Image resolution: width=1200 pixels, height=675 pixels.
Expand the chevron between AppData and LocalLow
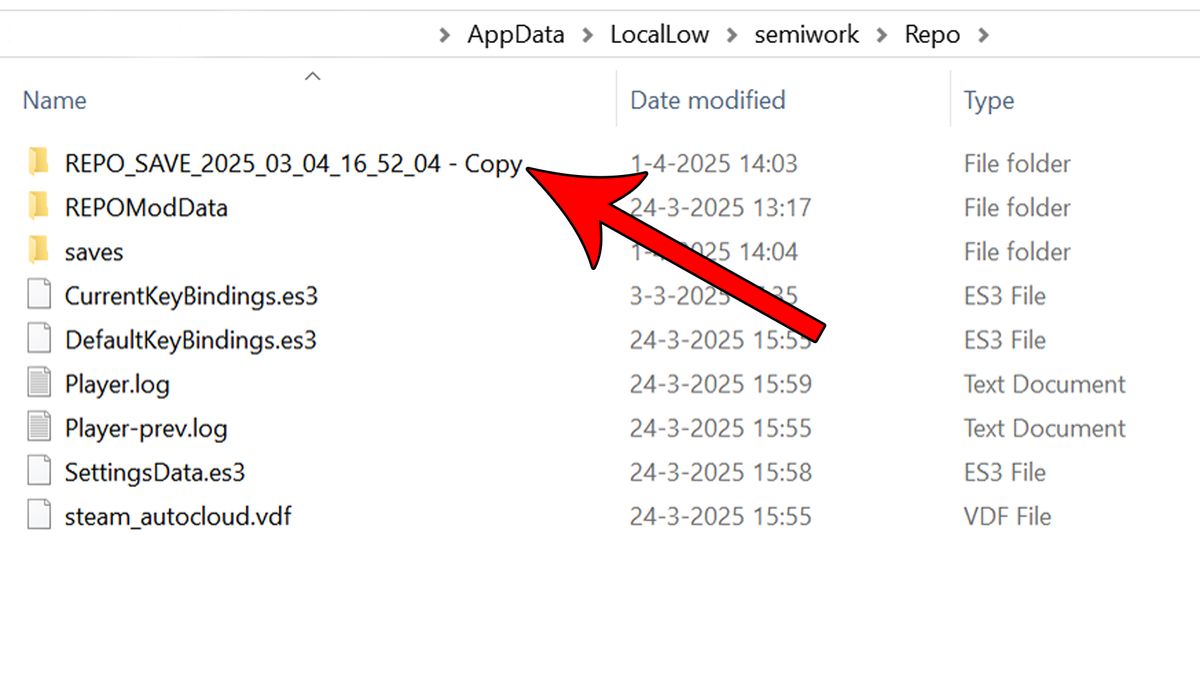tap(588, 35)
